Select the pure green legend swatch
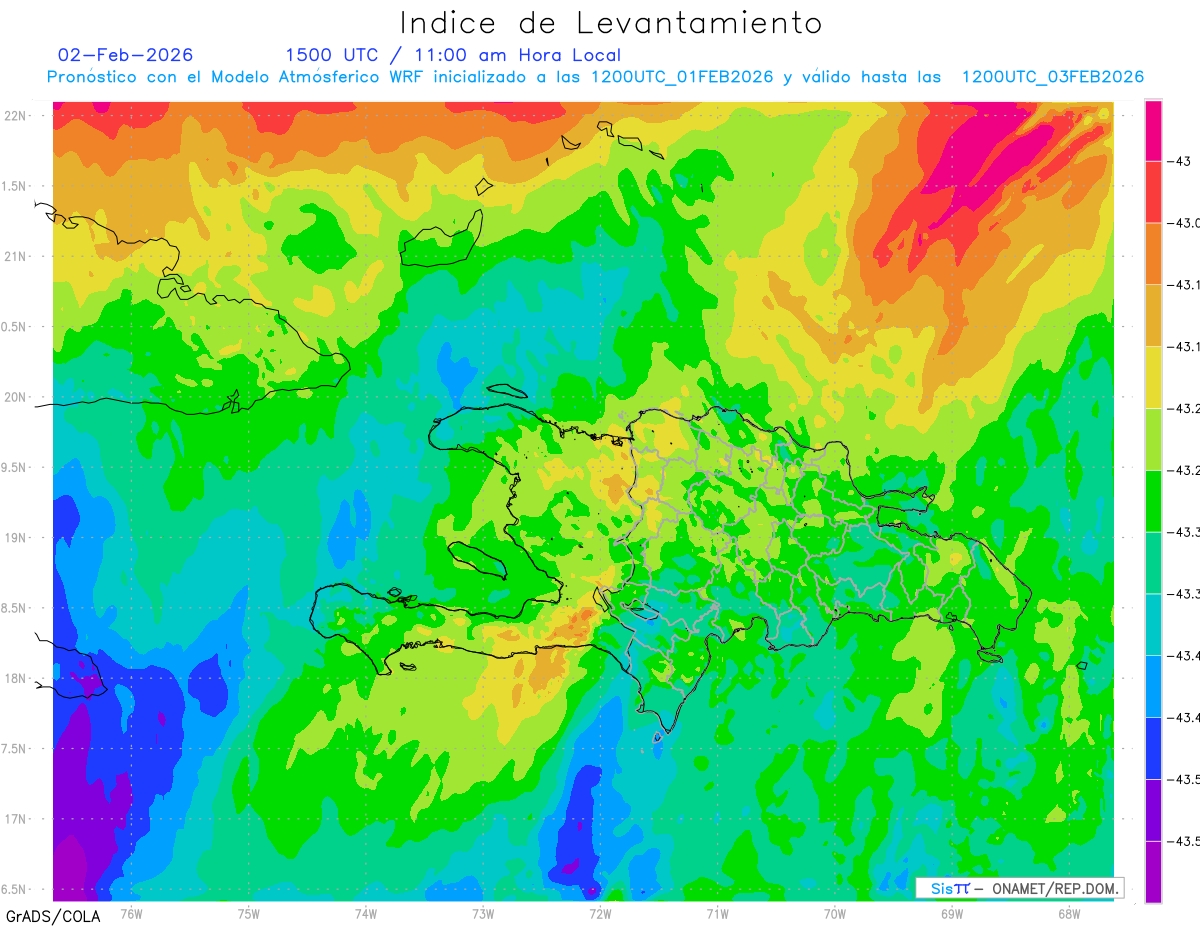This screenshot has width=1200, height=927. point(1153,500)
